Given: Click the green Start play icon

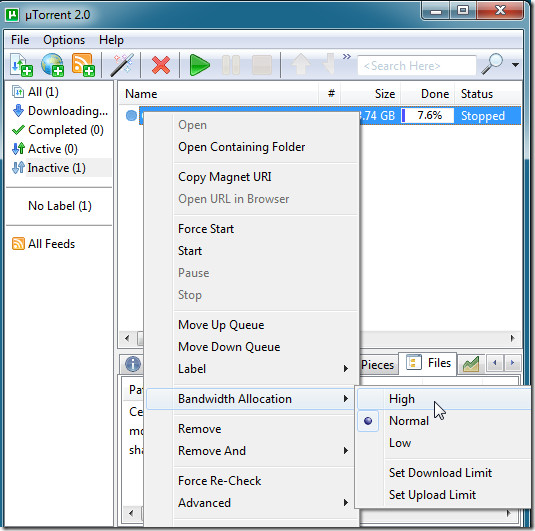Looking at the screenshot, I should [x=200, y=65].
